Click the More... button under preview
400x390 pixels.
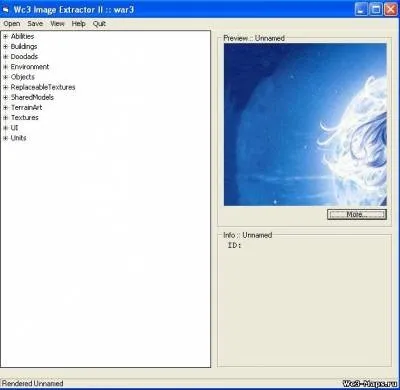click(357, 214)
